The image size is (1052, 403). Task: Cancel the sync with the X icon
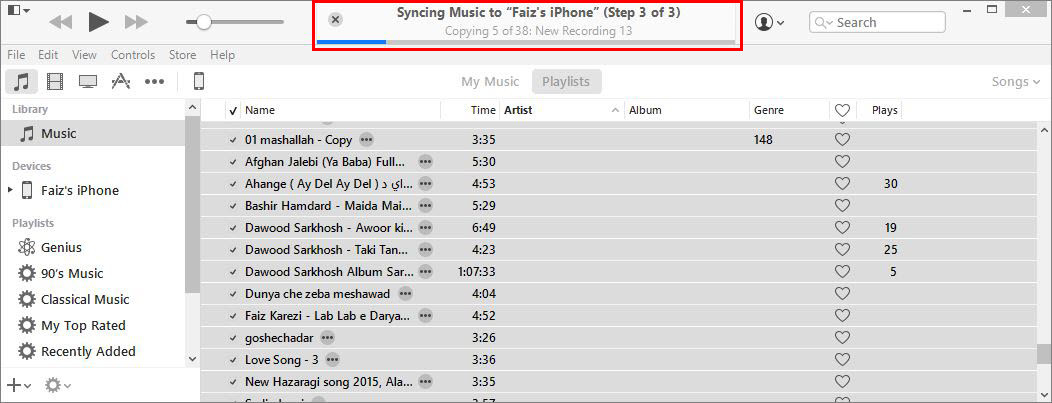click(x=335, y=20)
